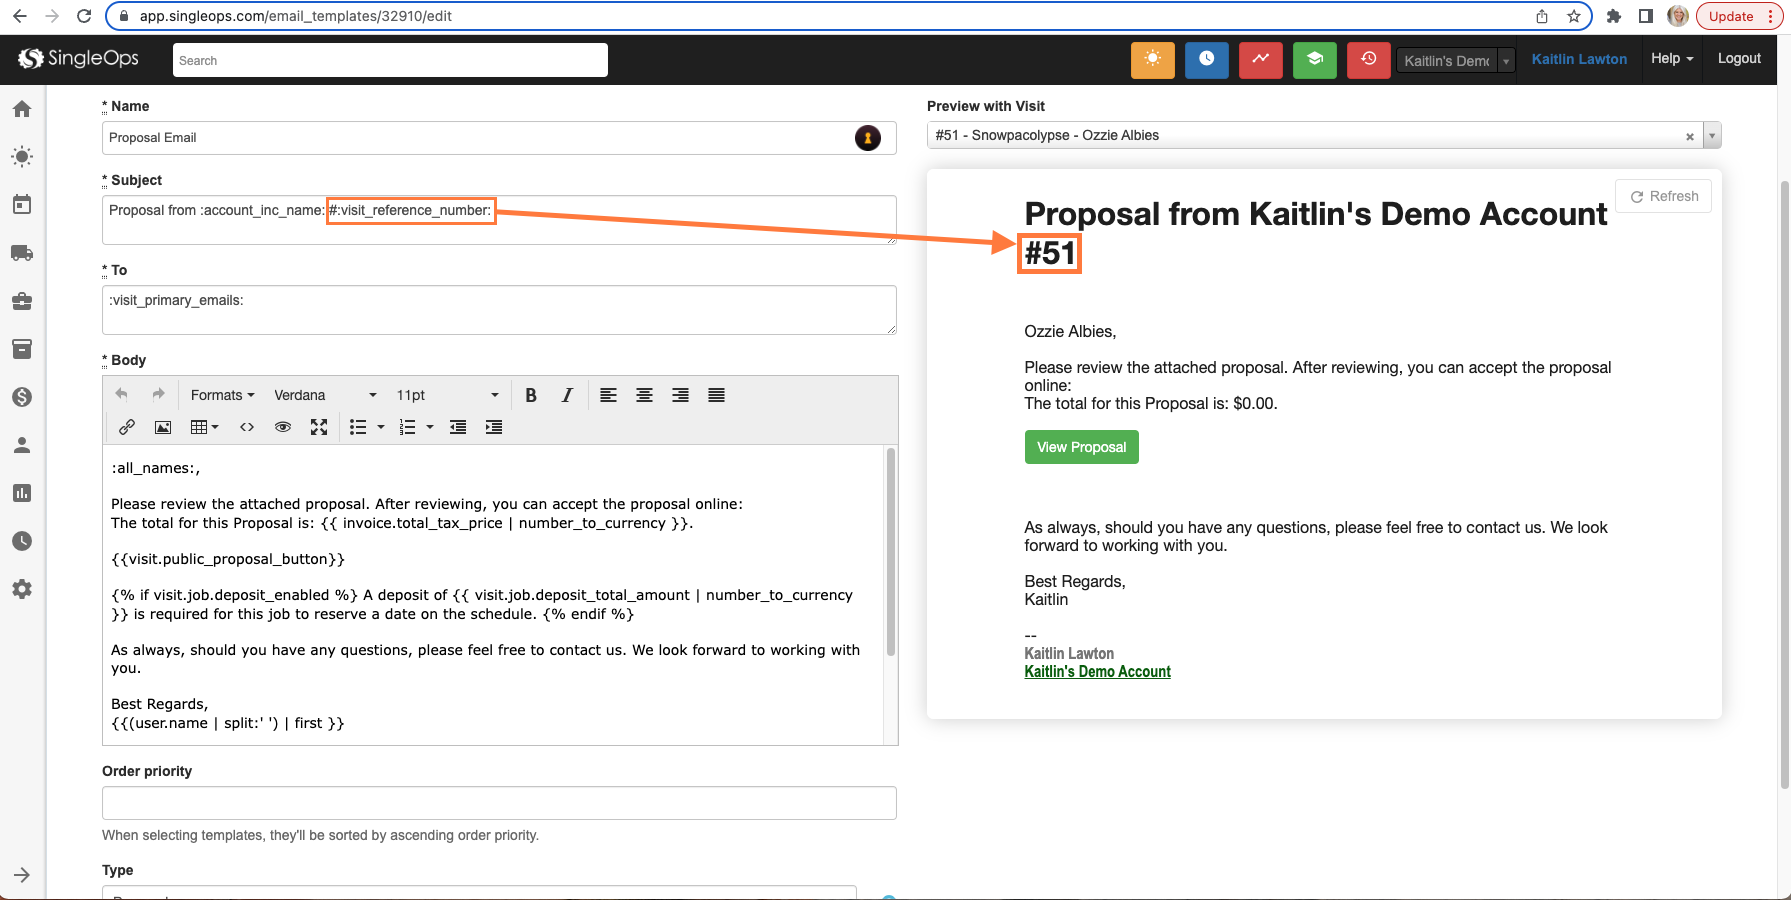Click the Order priority input field
The width and height of the screenshot is (1791, 900).
499,803
